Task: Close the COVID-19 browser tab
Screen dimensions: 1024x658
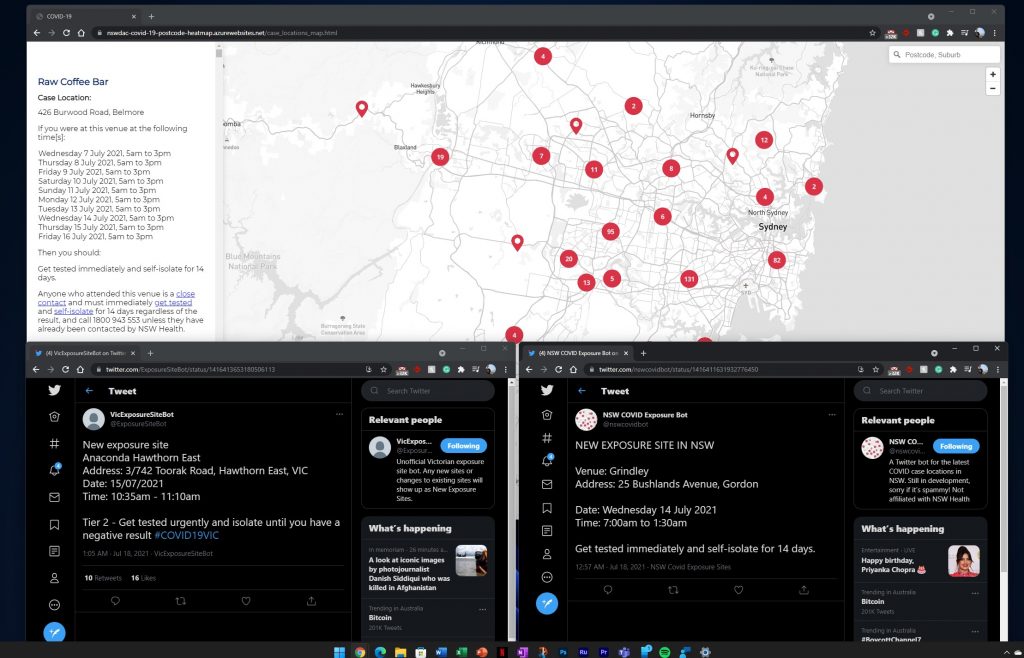Action: (x=134, y=16)
